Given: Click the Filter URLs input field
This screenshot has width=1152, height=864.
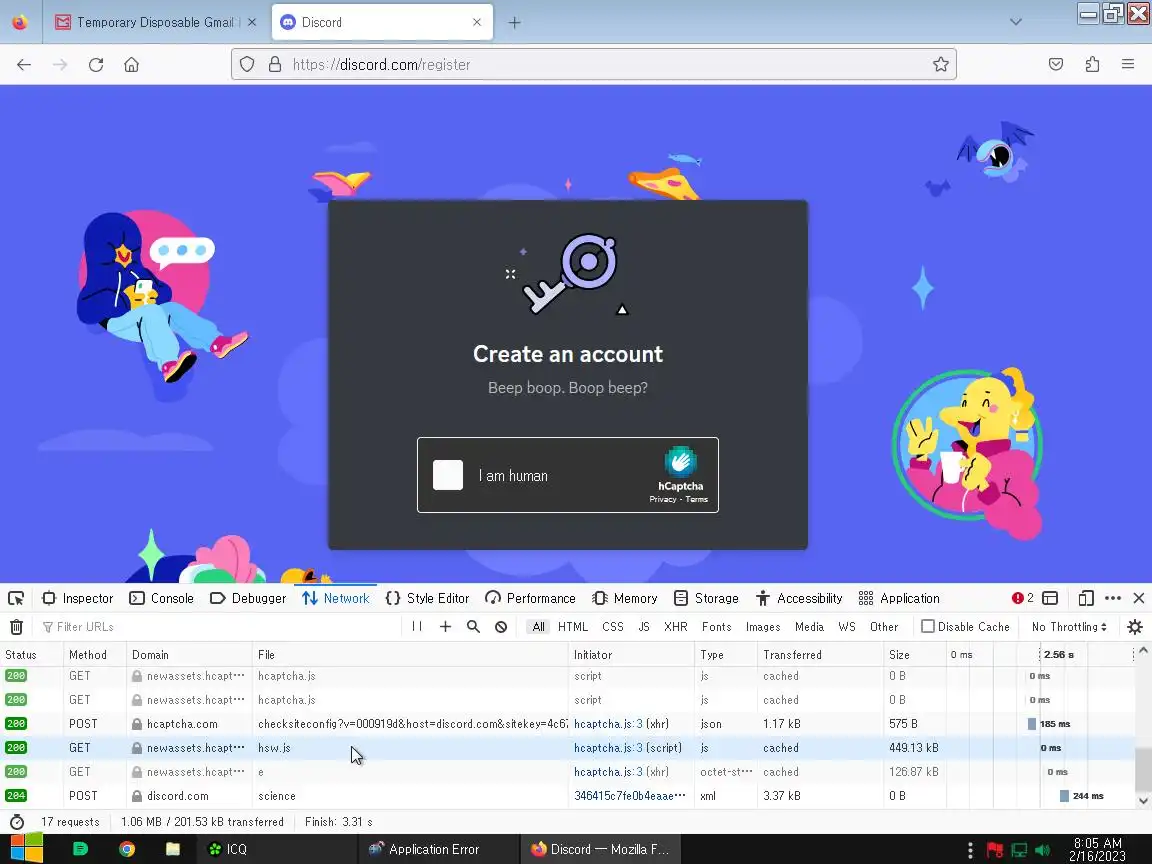Looking at the screenshot, I should tap(217, 627).
